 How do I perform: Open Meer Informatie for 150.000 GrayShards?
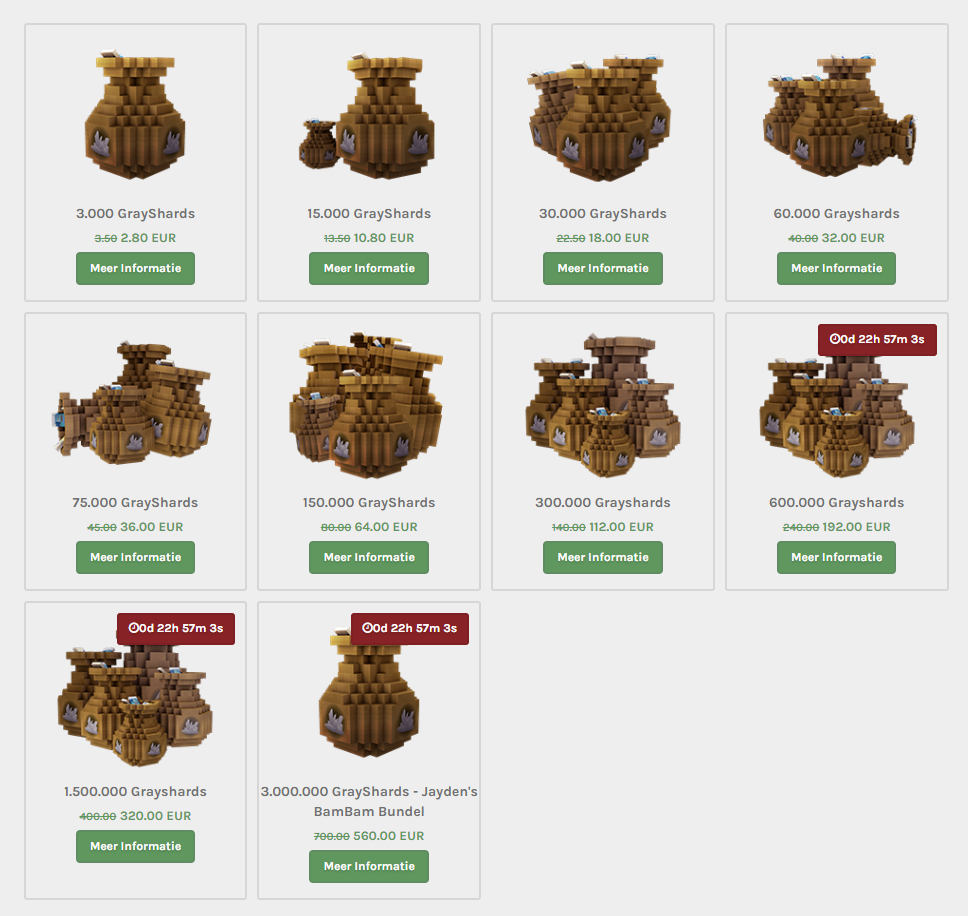click(x=369, y=557)
